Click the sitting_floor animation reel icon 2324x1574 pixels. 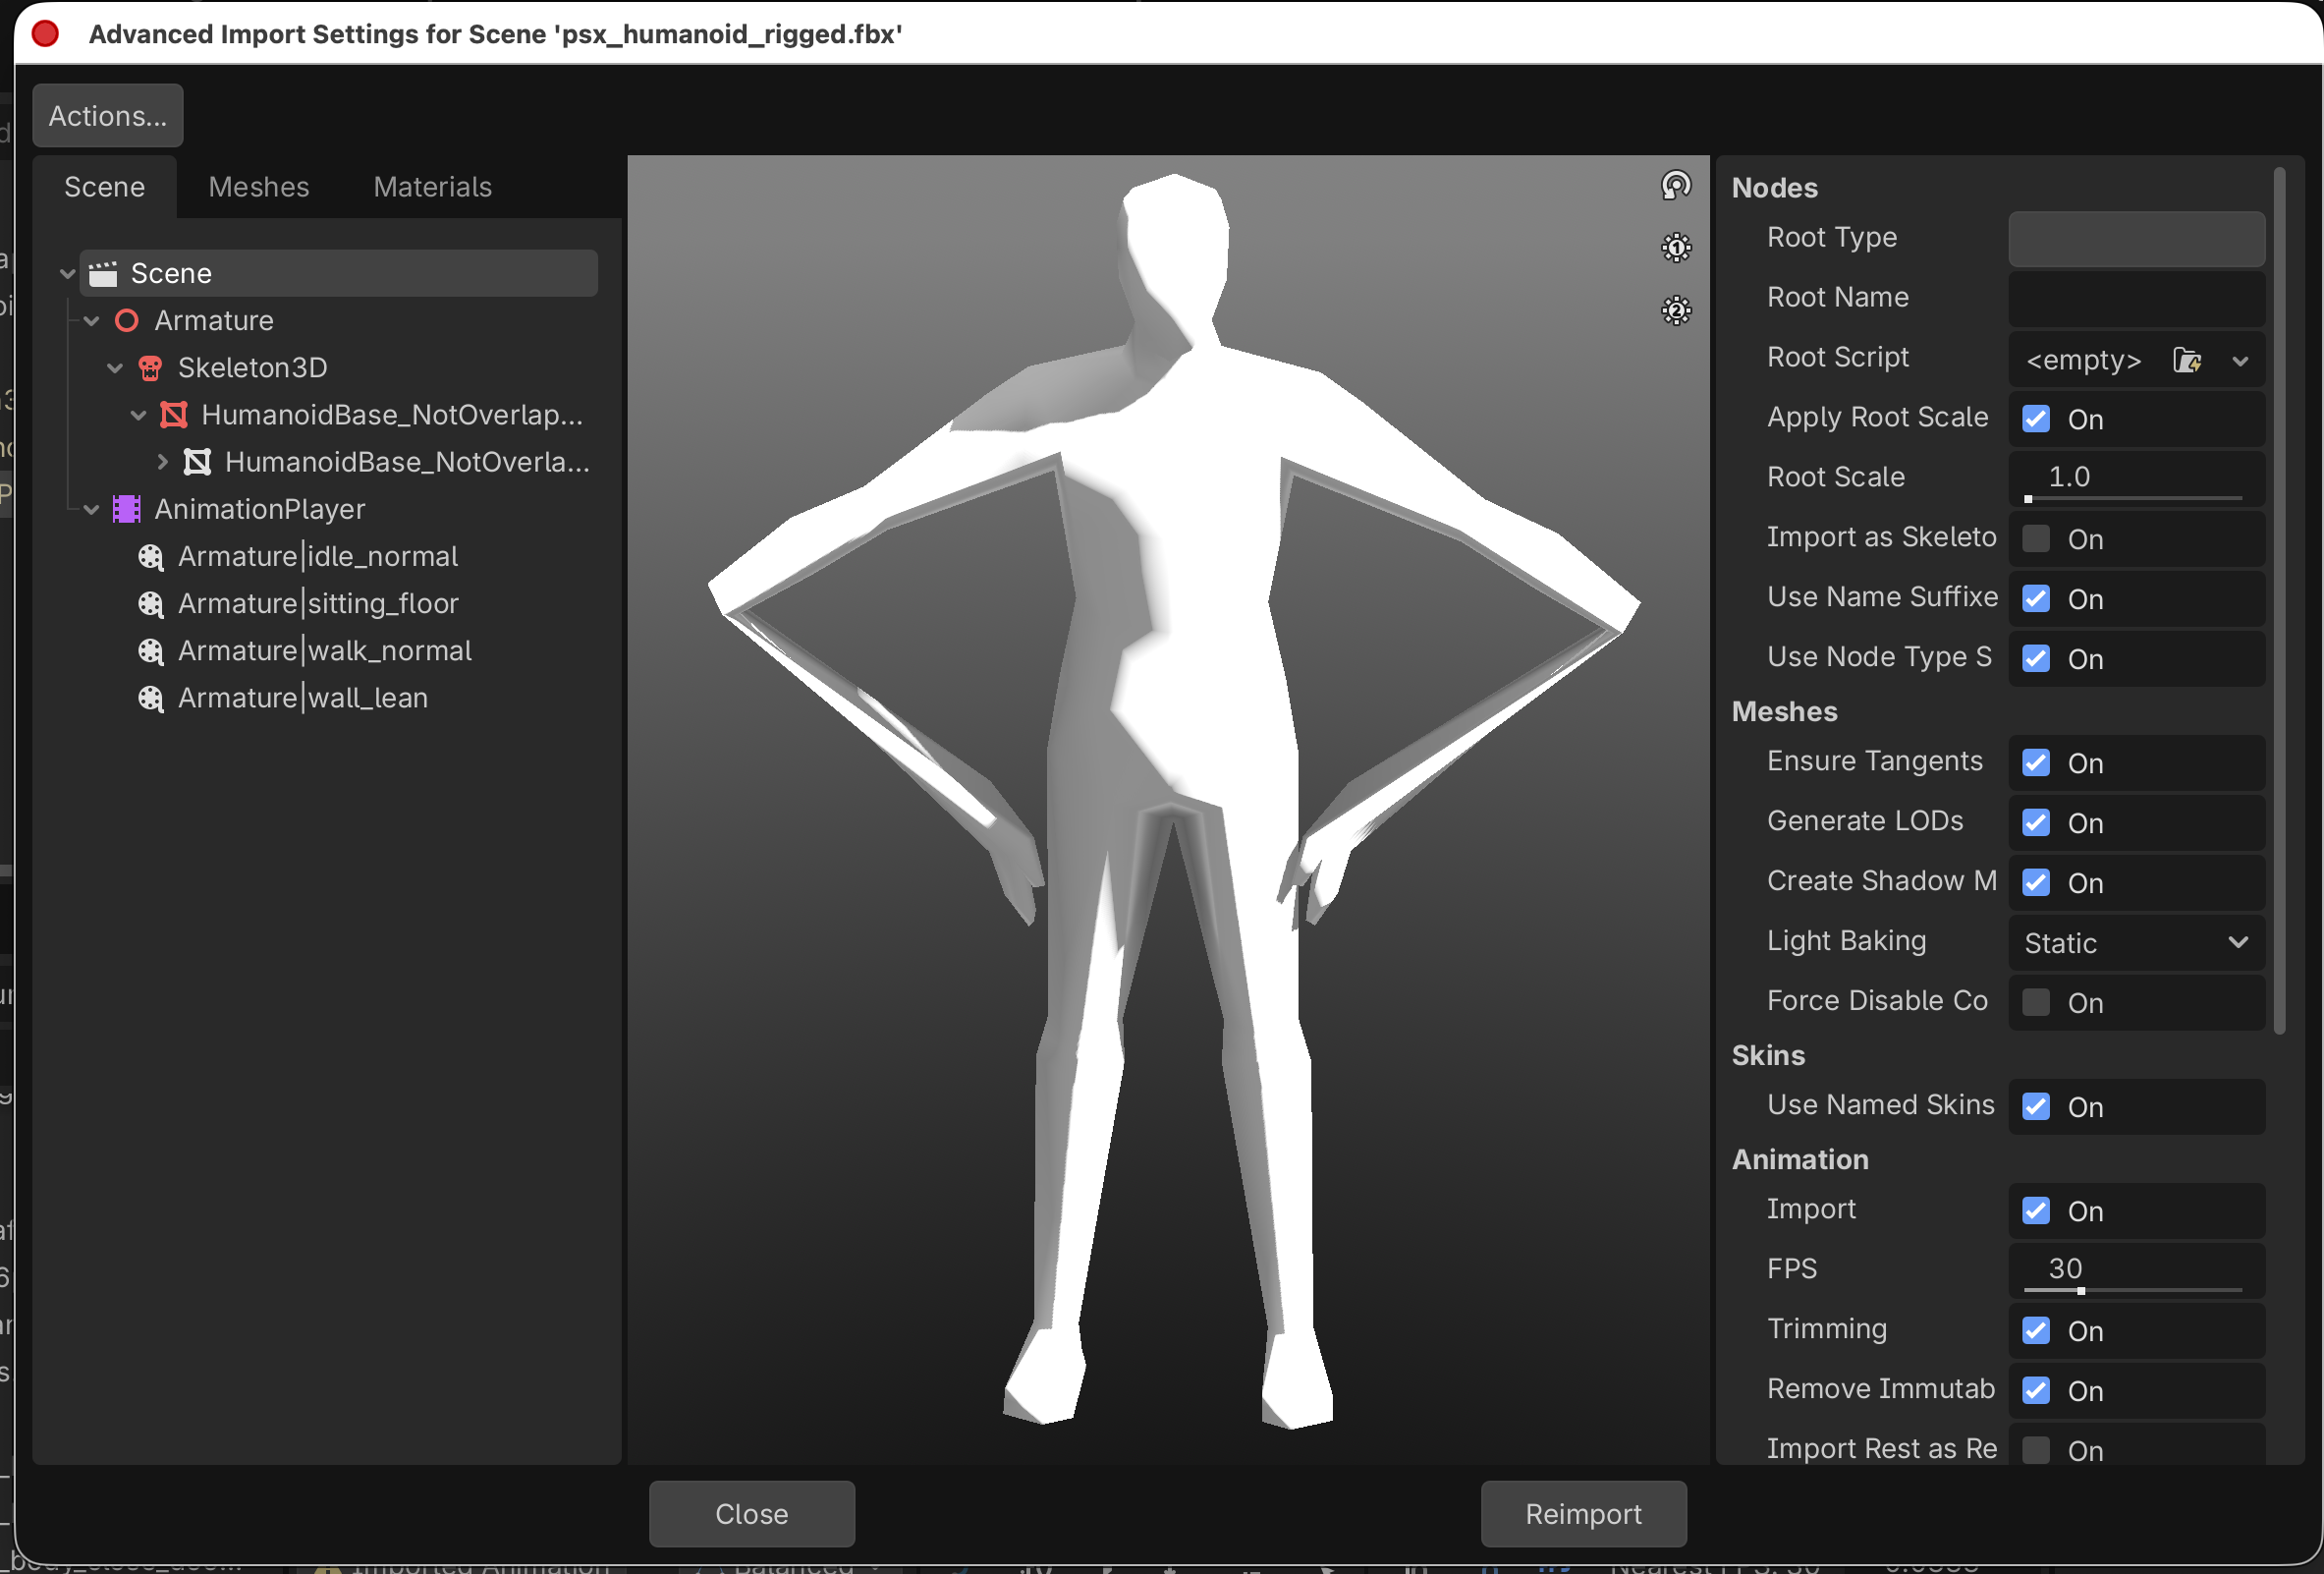[150, 603]
